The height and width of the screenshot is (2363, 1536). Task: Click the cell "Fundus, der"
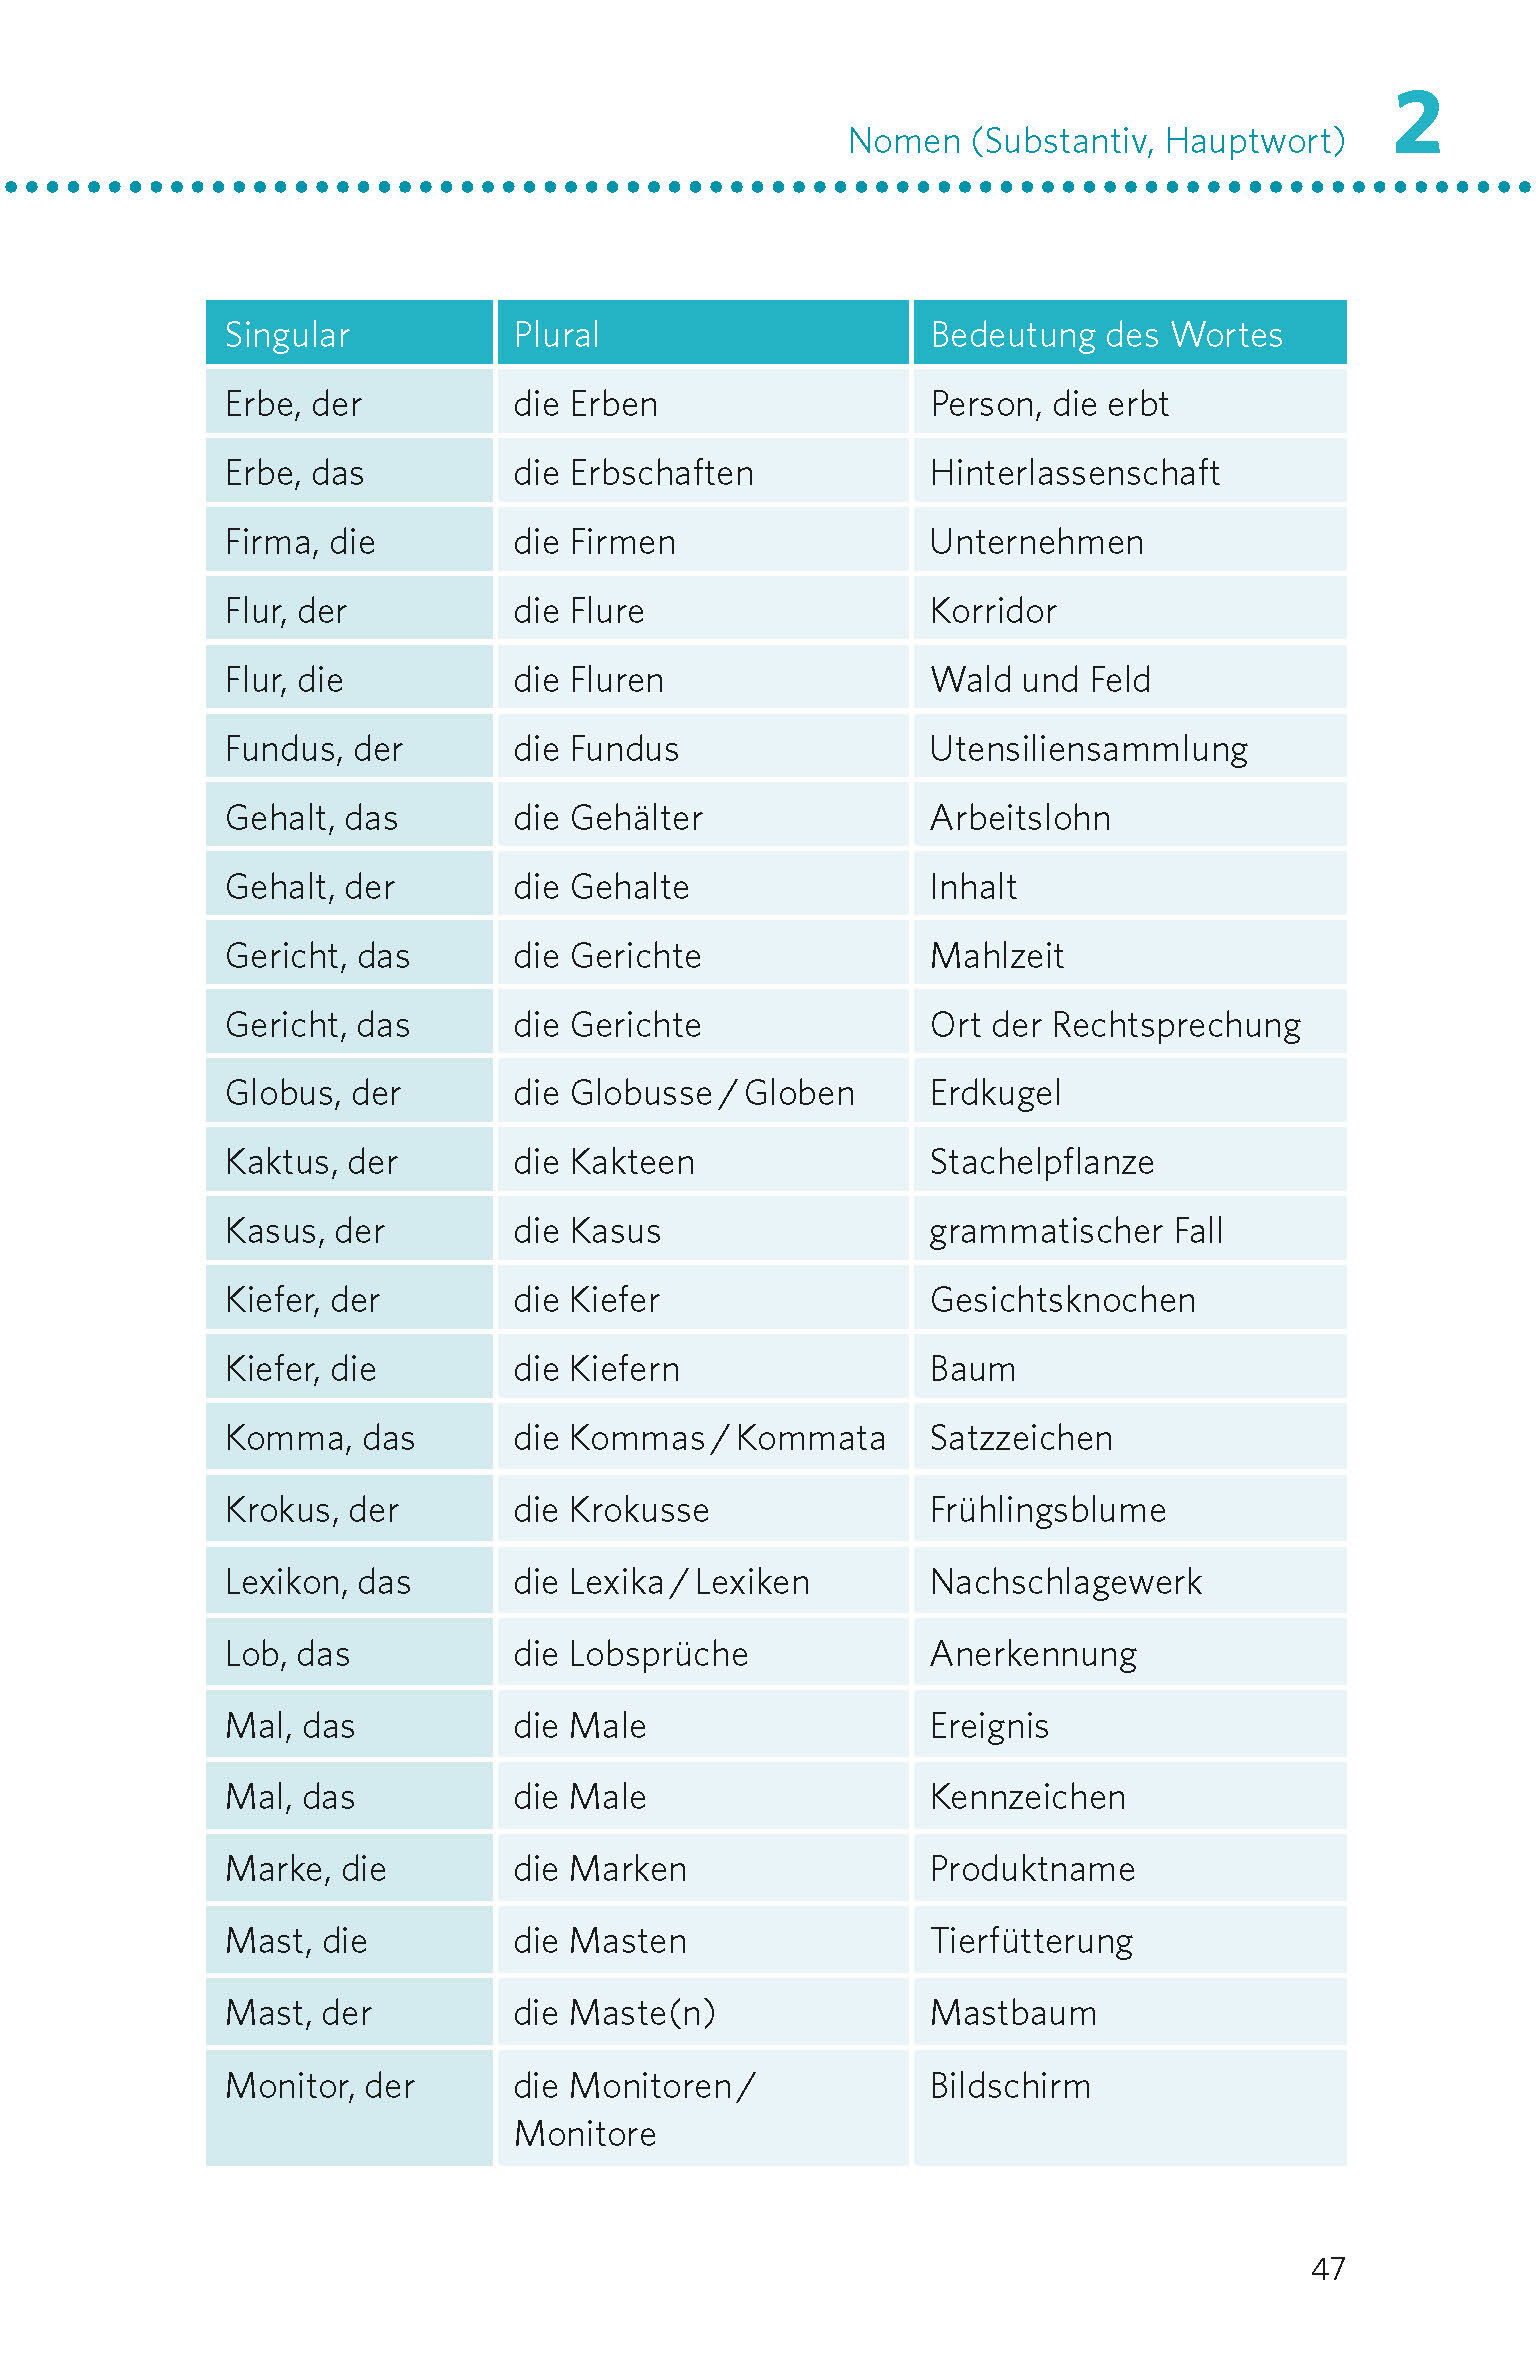[x=314, y=749]
